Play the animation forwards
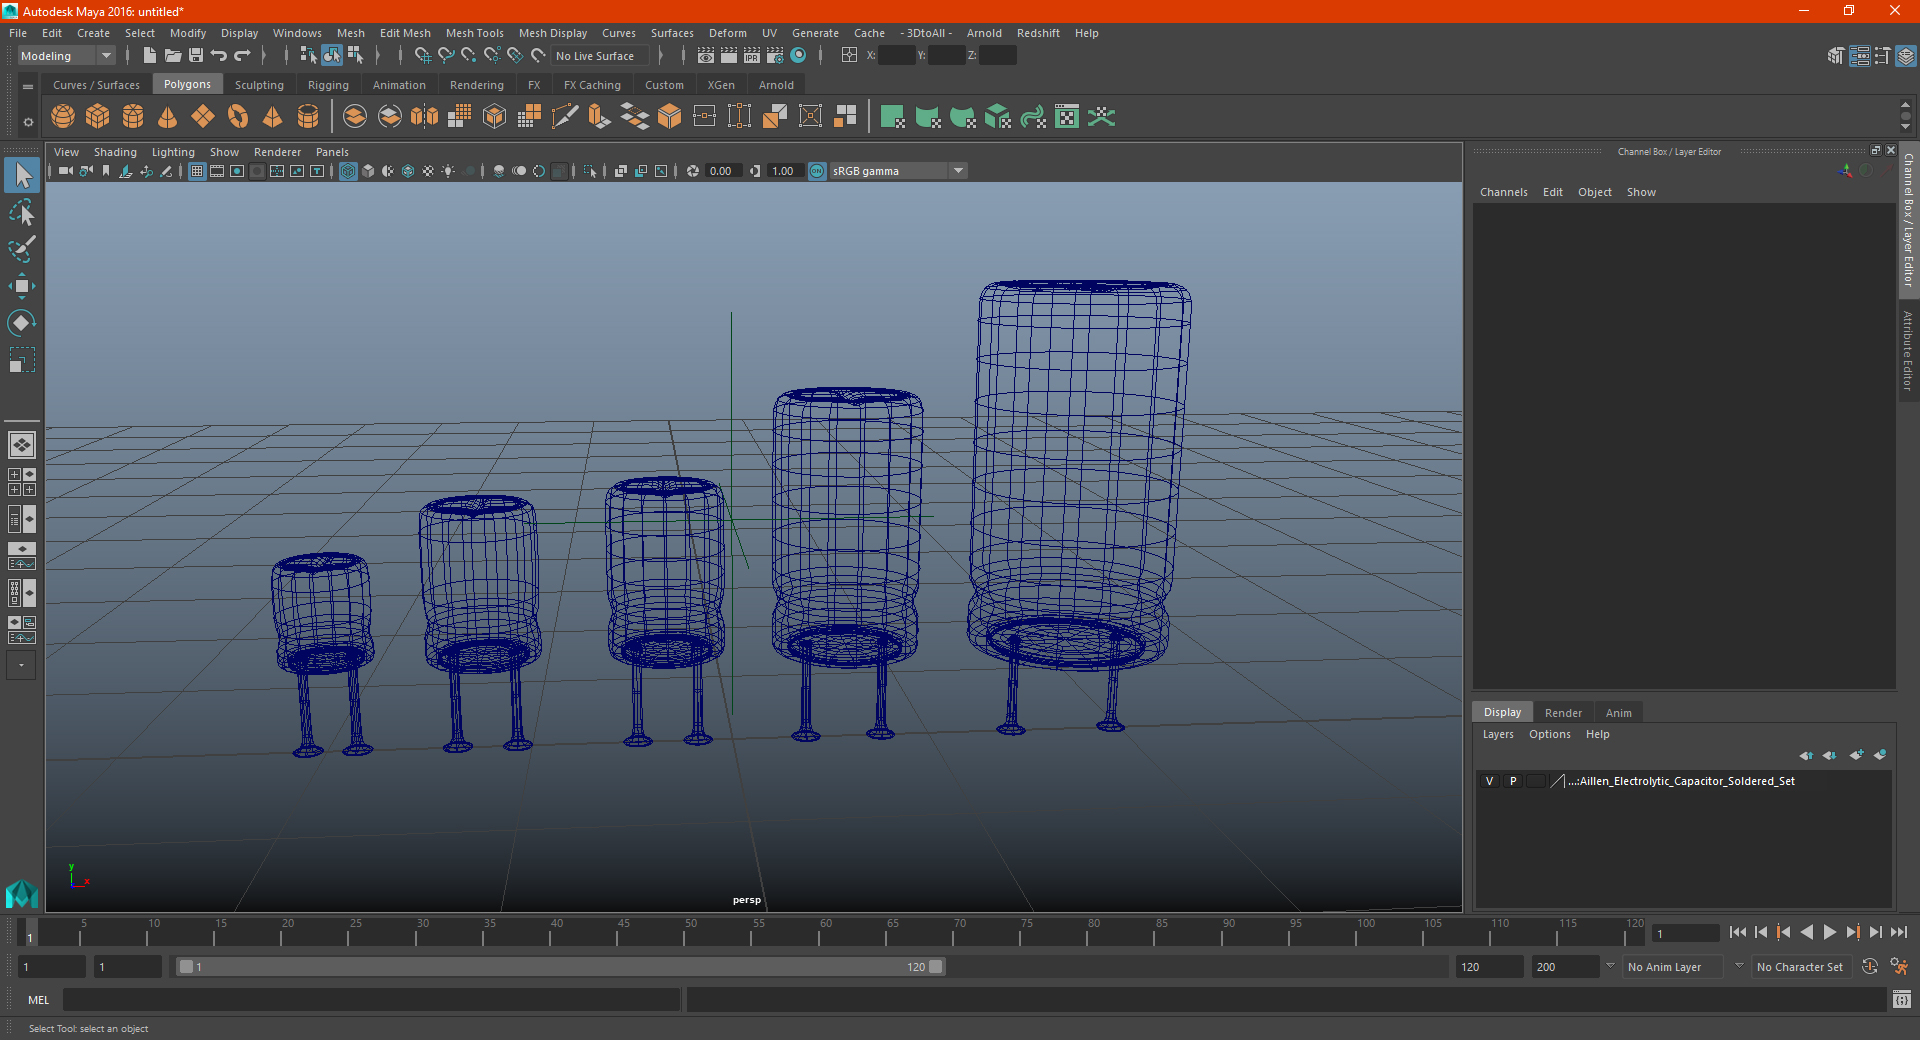Viewport: 1920px width, 1040px height. tap(1829, 932)
